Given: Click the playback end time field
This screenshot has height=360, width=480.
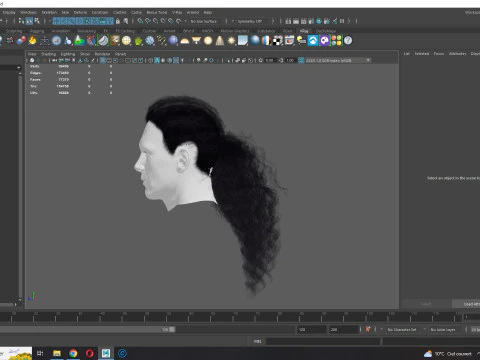Looking at the screenshot, I should coord(311,329).
